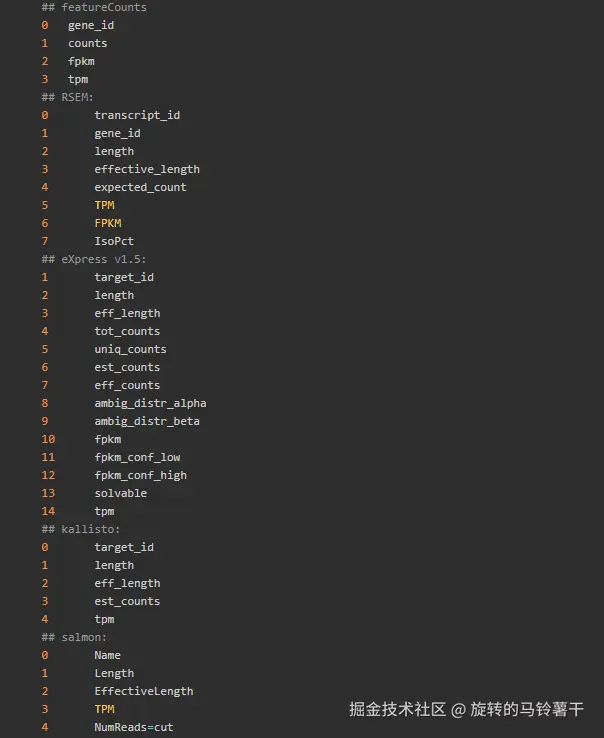The height and width of the screenshot is (738, 604).
Task: Click the "## eXpress v1.5:" heading
Action: [x=94, y=259]
